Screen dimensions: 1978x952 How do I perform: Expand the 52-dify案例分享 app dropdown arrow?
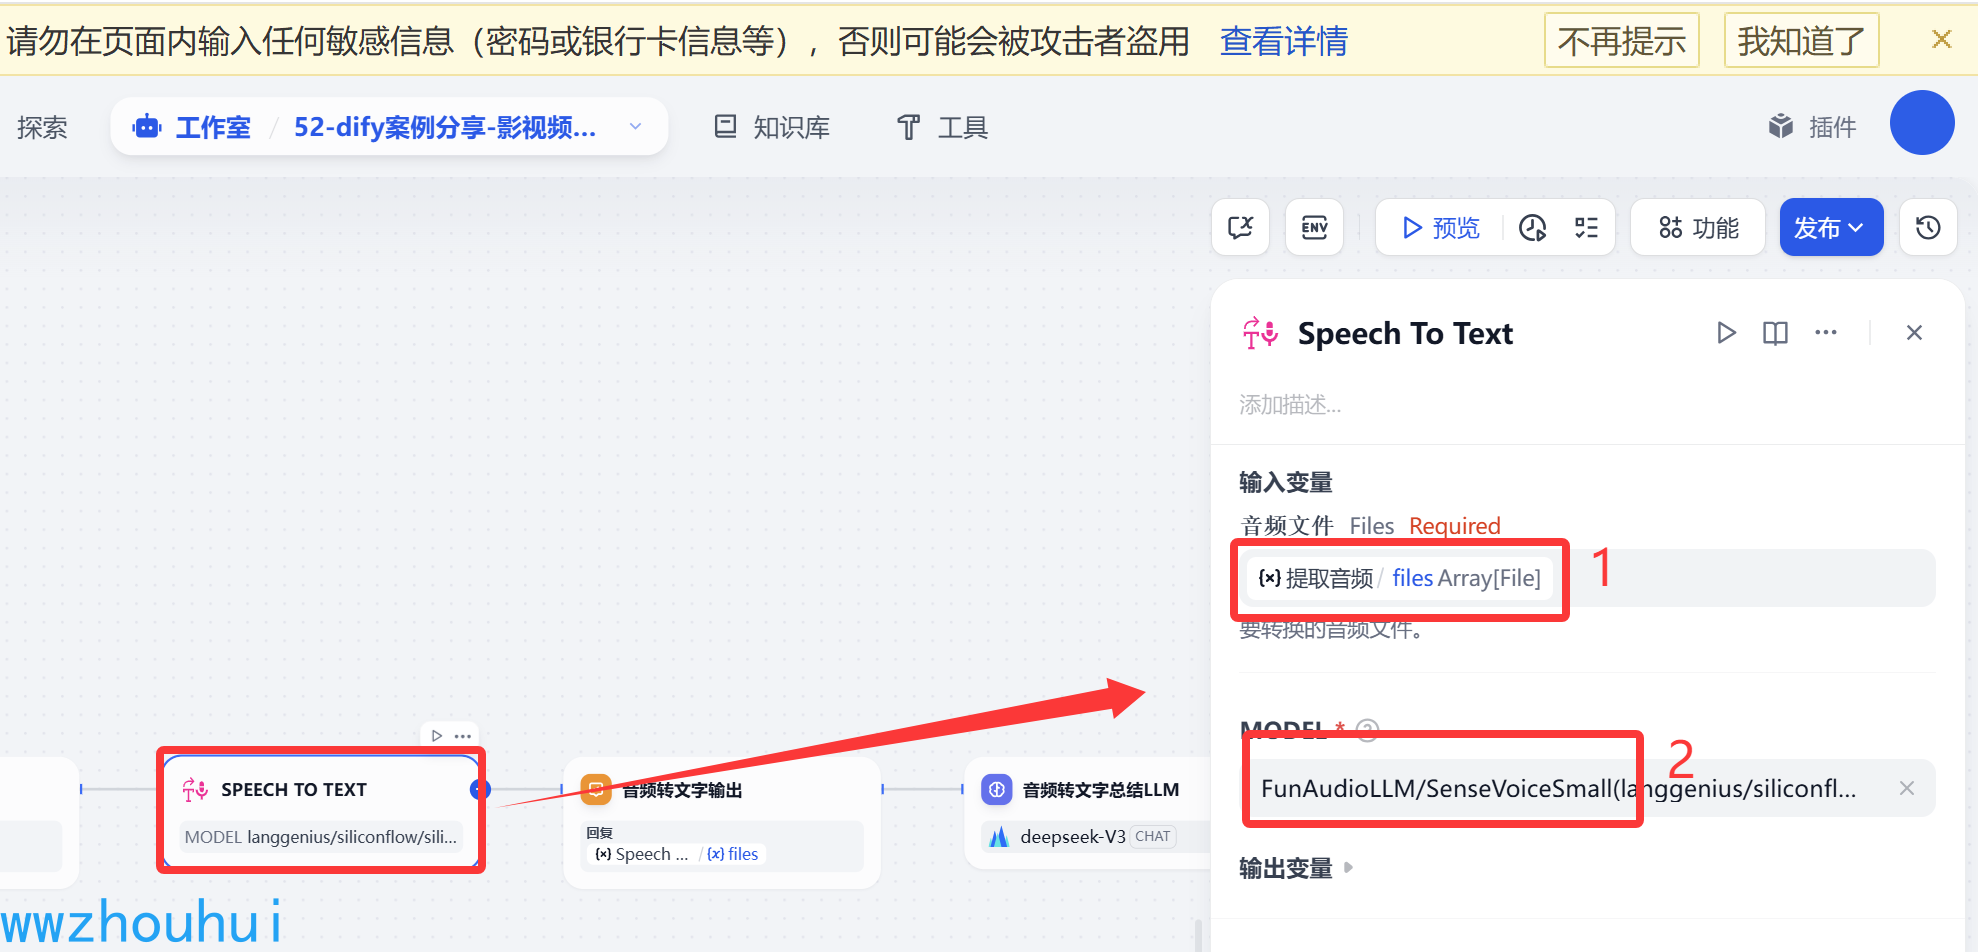[x=635, y=127]
